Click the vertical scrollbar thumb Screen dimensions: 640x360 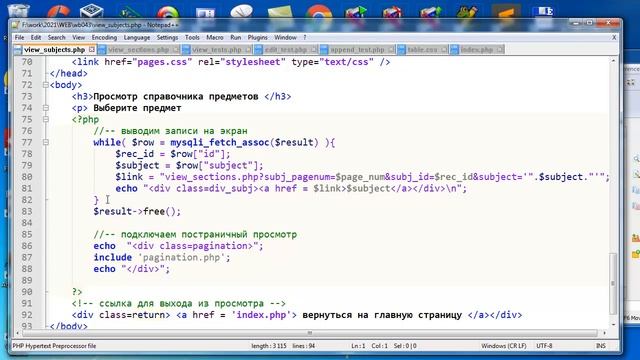pos(613,283)
